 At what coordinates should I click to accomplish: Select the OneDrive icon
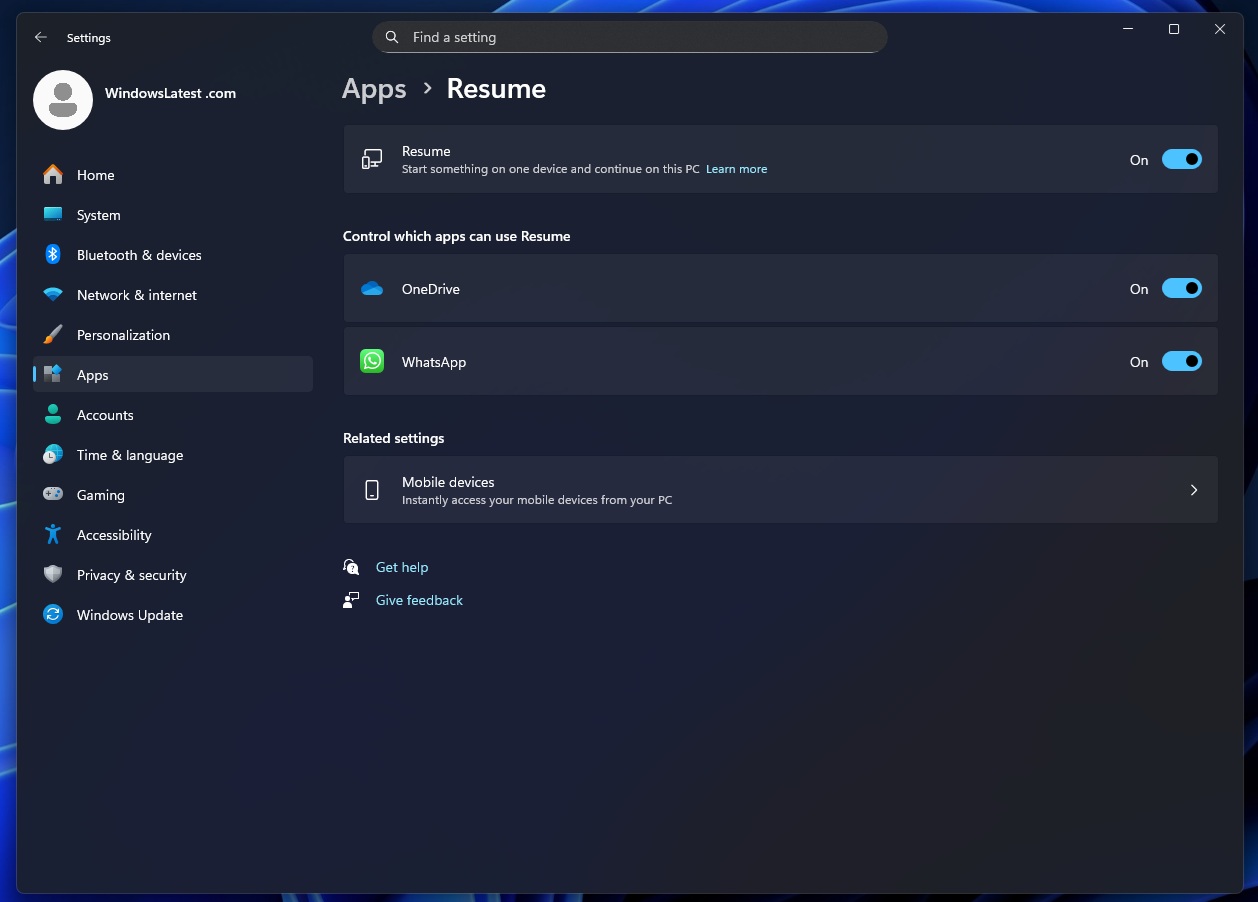pos(372,288)
